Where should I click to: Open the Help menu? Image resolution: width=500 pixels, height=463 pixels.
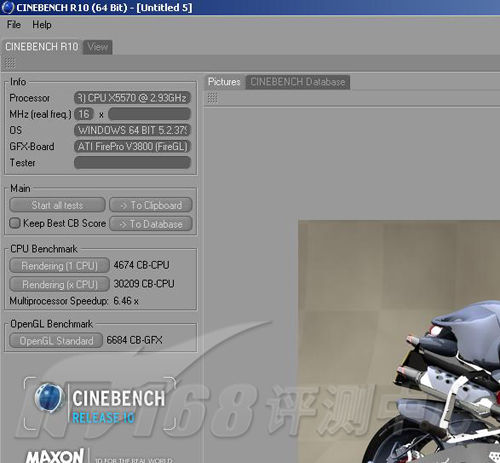click(42, 25)
